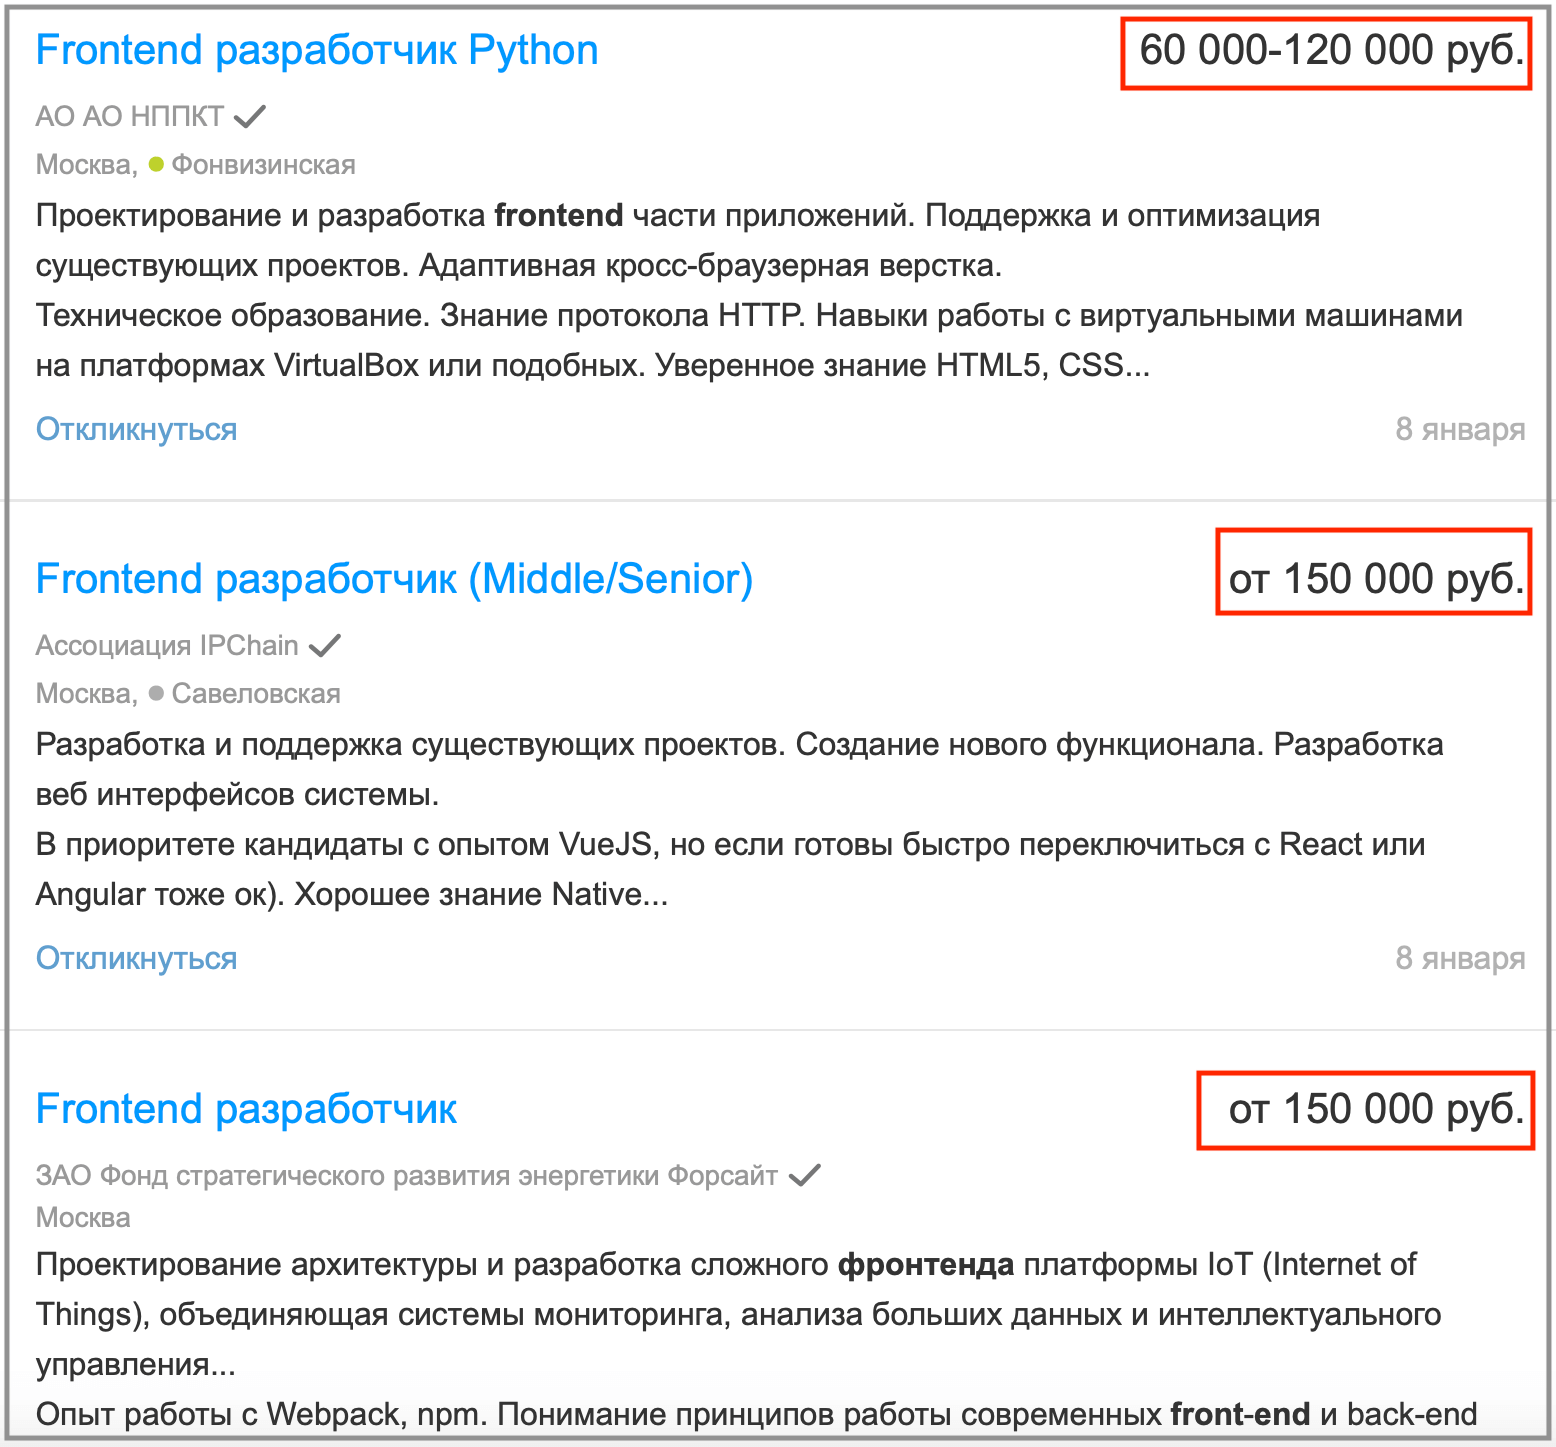1556x1447 pixels.
Task: Click the 8 января date on Middle/Senior vacancy
Action: pos(1459,958)
